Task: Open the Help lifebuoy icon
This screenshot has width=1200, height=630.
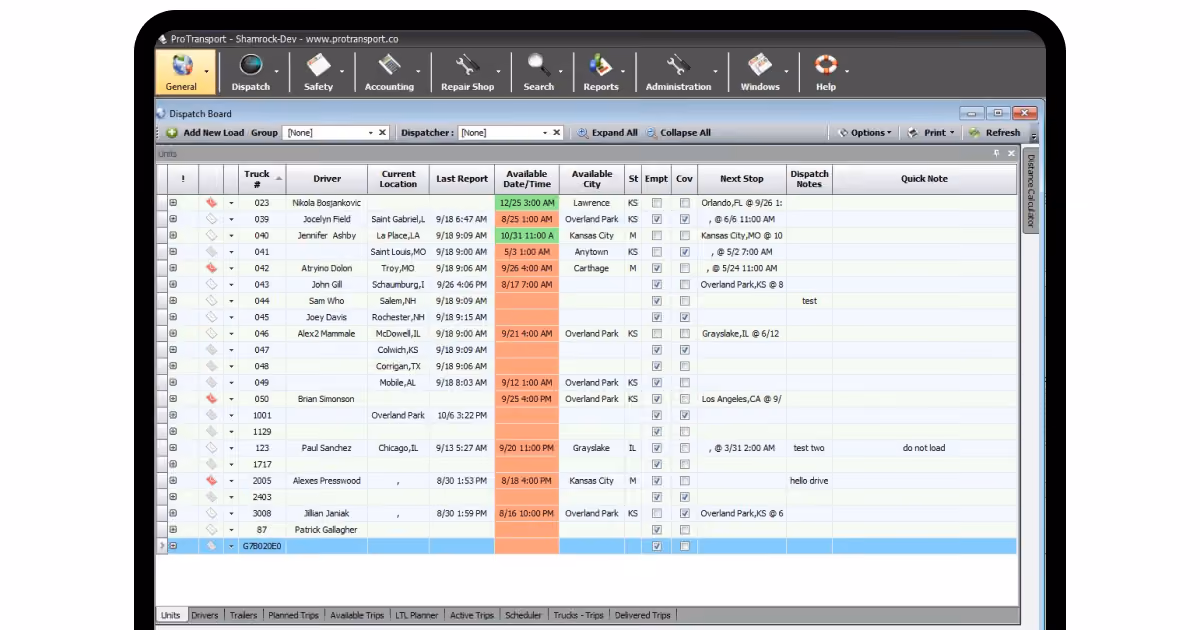Action: pyautogui.click(x=825, y=66)
